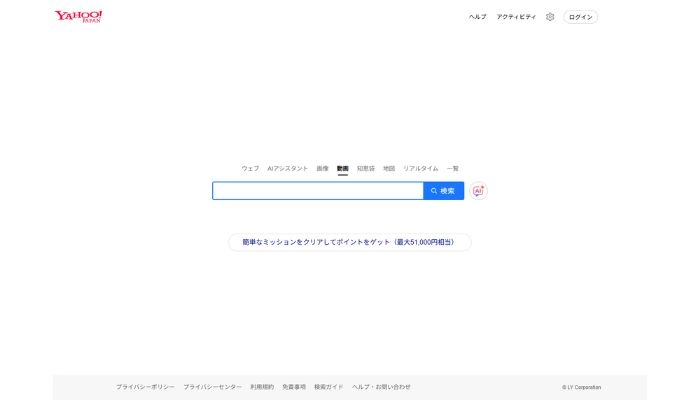Open the プライバシーポリシー footer link

(x=145, y=387)
